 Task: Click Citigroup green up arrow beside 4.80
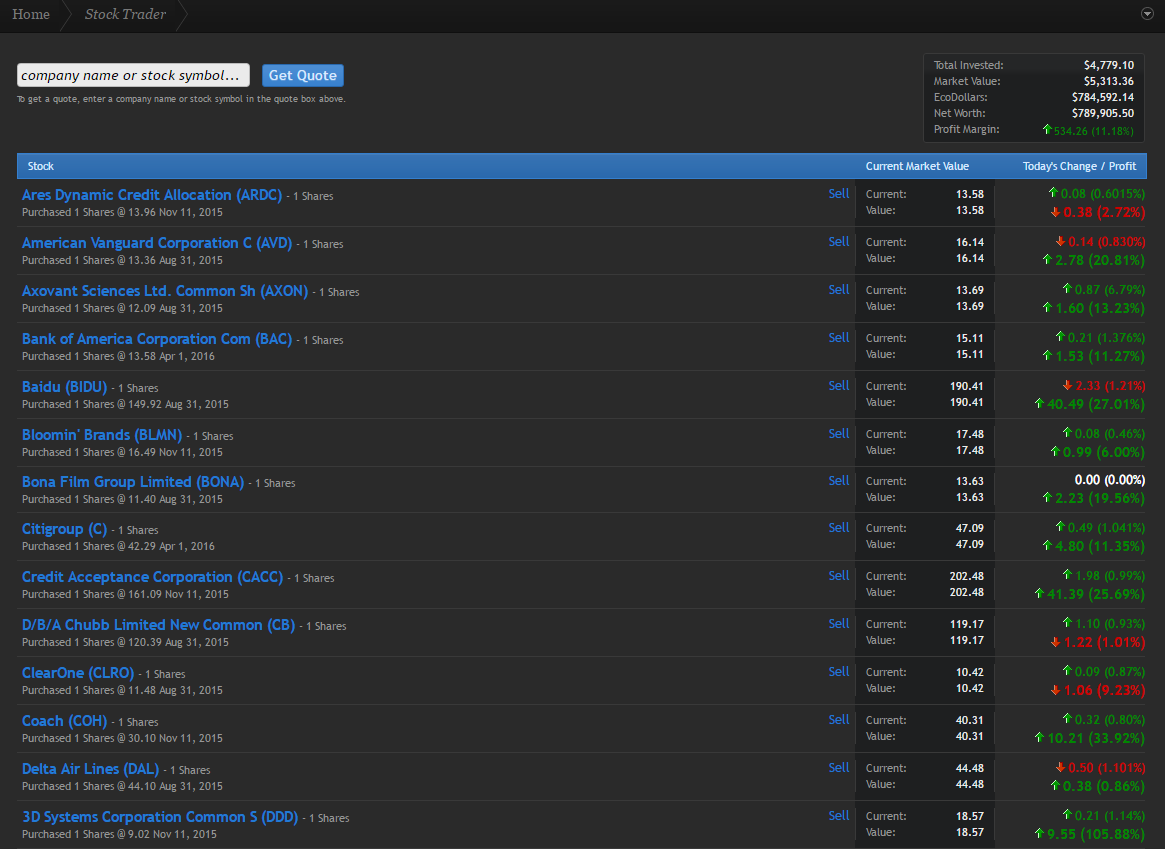[x=1047, y=546]
